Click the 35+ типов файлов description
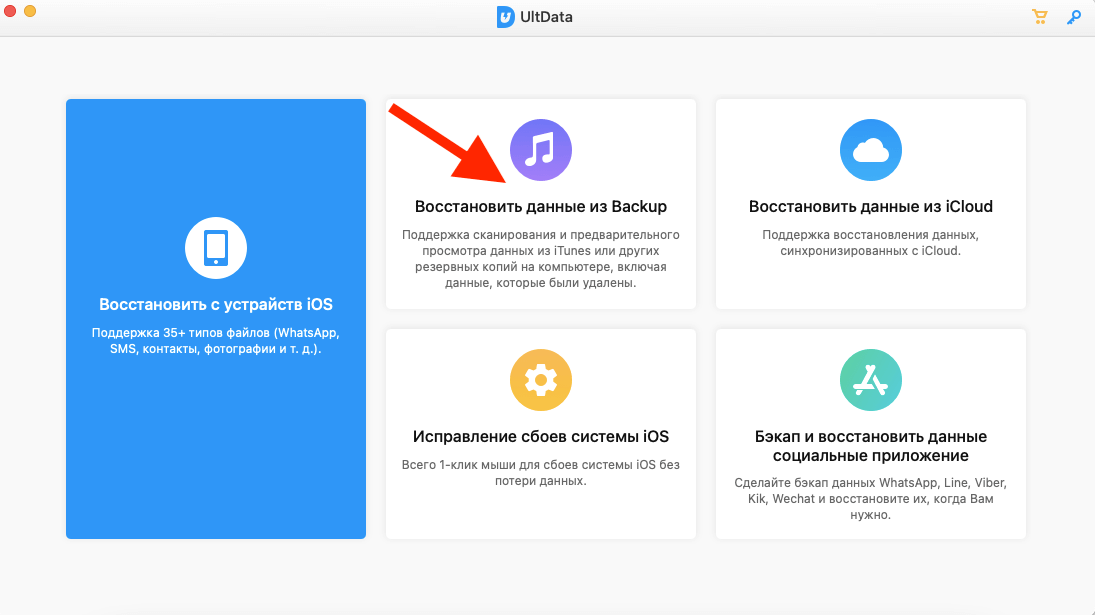The height and width of the screenshot is (615, 1095). (x=216, y=341)
